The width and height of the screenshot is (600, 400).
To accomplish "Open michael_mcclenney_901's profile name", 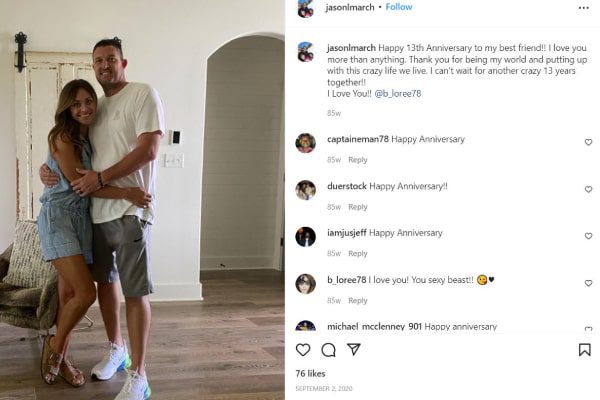I will coord(374,327).
